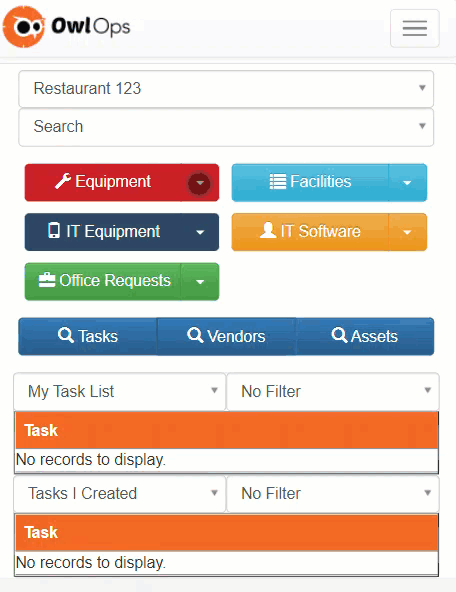
Task: Search Assets with the magnifier button
Action: pyautogui.click(x=365, y=336)
